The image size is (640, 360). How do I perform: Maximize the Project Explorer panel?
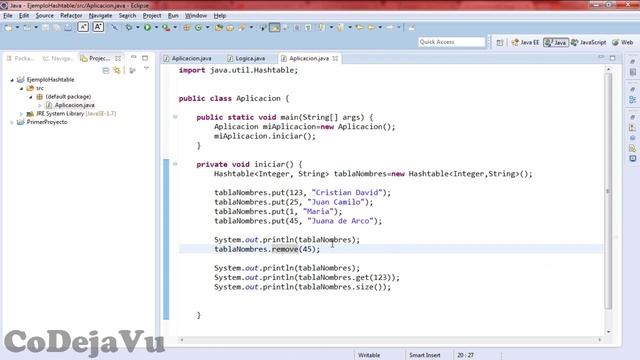click(x=145, y=58)
